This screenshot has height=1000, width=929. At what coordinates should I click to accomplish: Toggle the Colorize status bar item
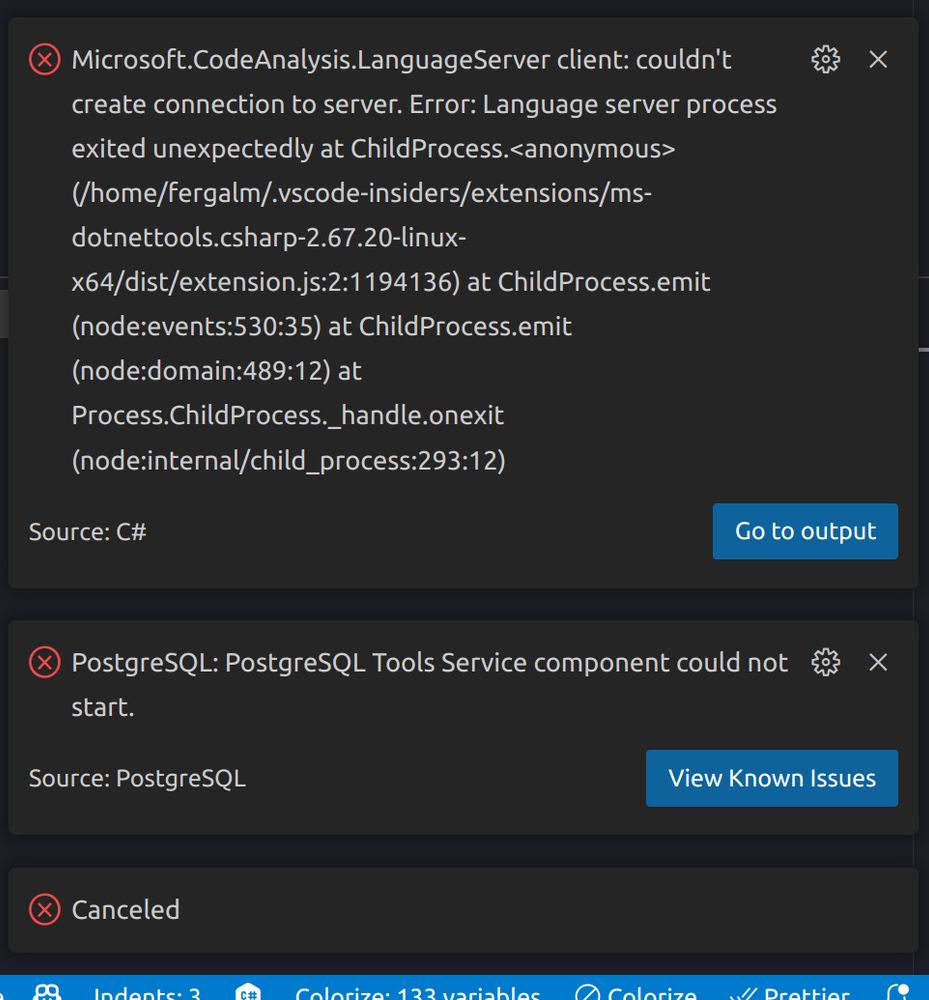click(x=637, y=993)
